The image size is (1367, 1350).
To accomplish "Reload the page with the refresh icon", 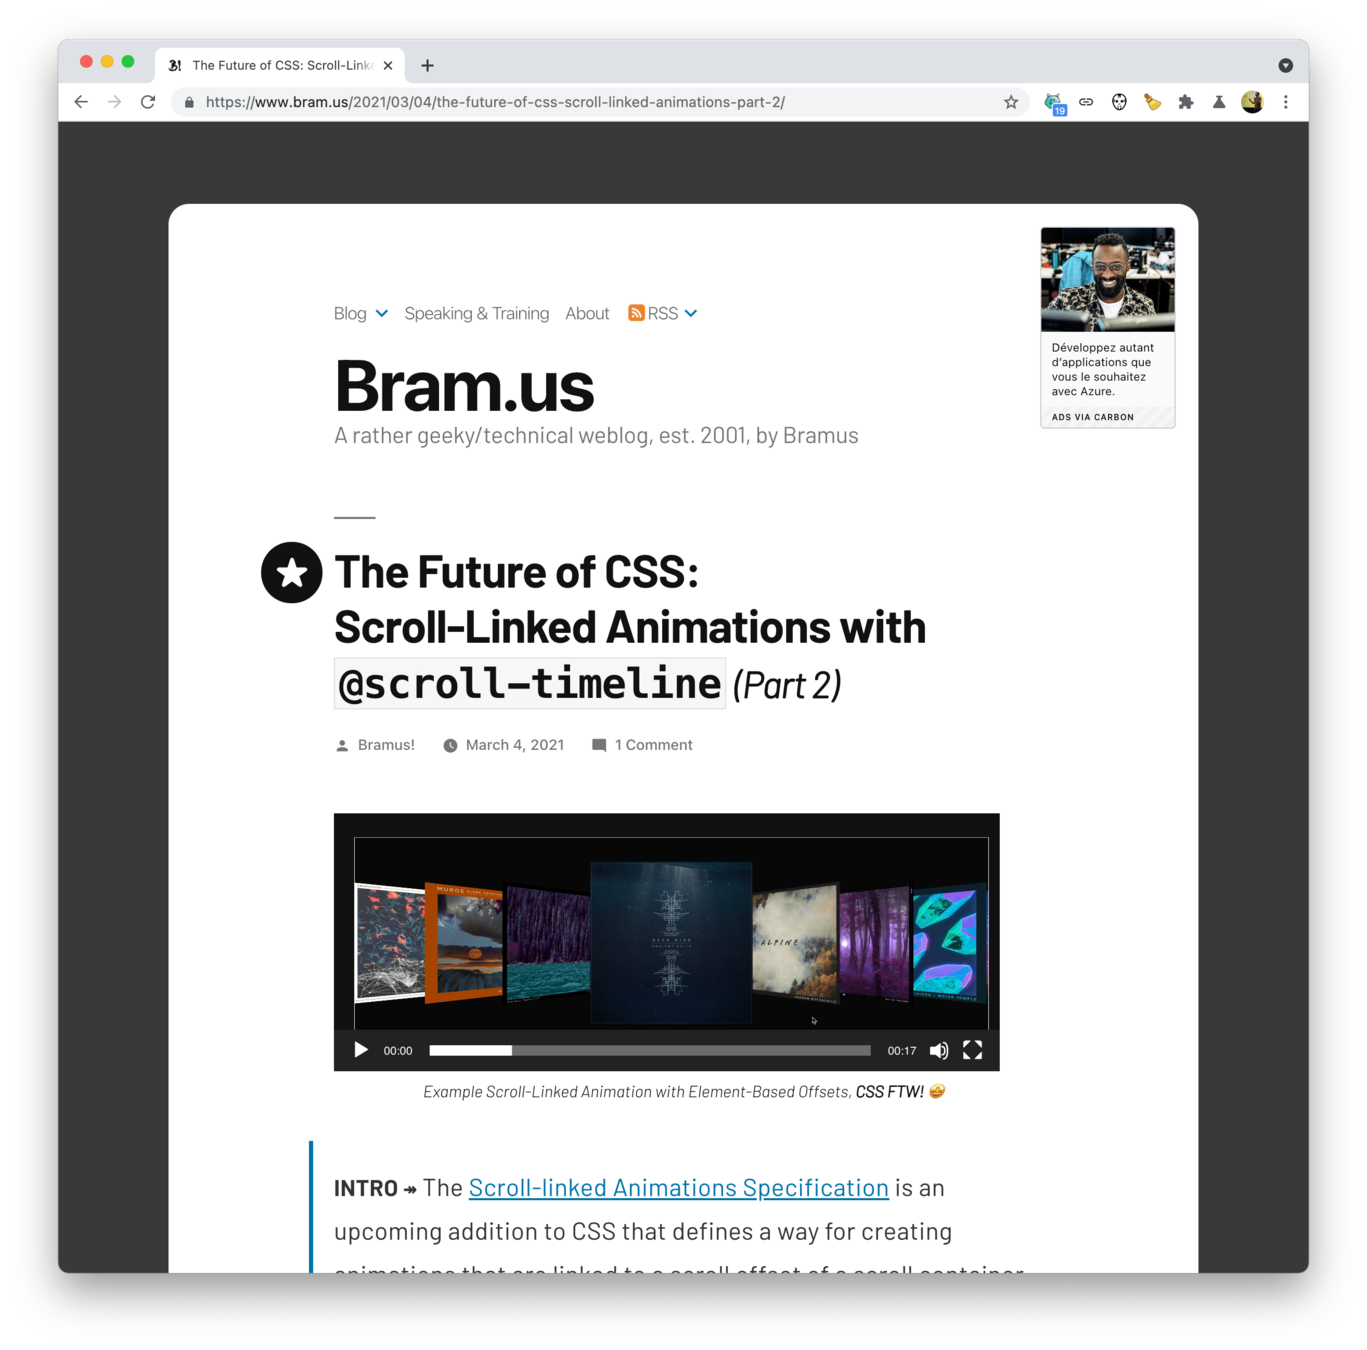I will tap(148, 102).
